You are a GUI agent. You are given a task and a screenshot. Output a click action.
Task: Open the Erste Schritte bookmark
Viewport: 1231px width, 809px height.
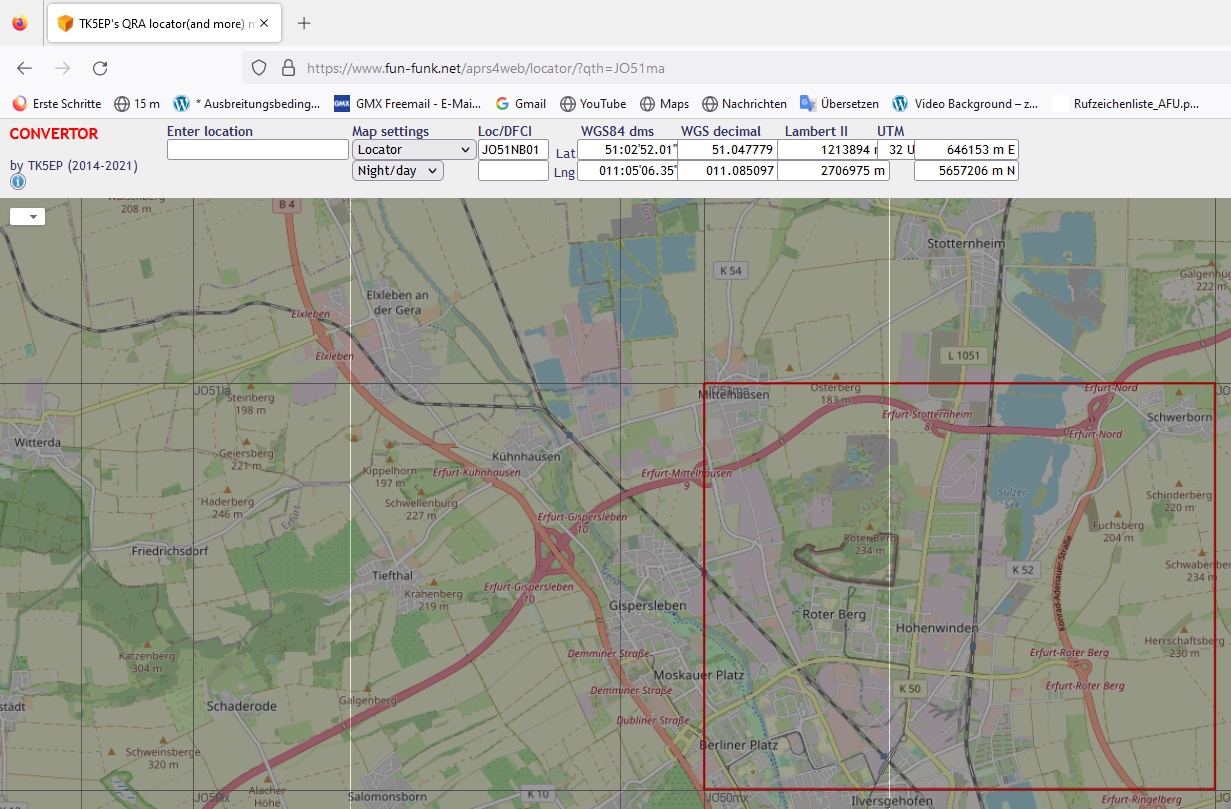[x=57, y=103]
